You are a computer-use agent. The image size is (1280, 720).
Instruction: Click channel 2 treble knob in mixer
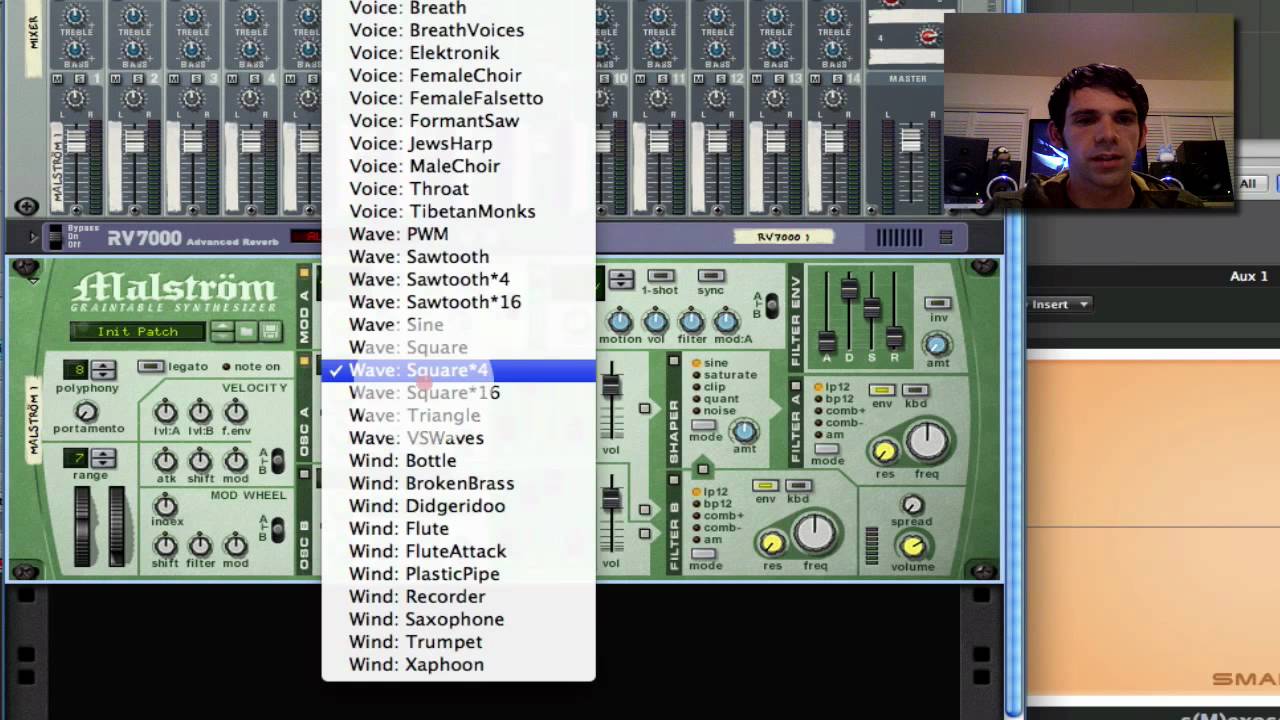134,16
